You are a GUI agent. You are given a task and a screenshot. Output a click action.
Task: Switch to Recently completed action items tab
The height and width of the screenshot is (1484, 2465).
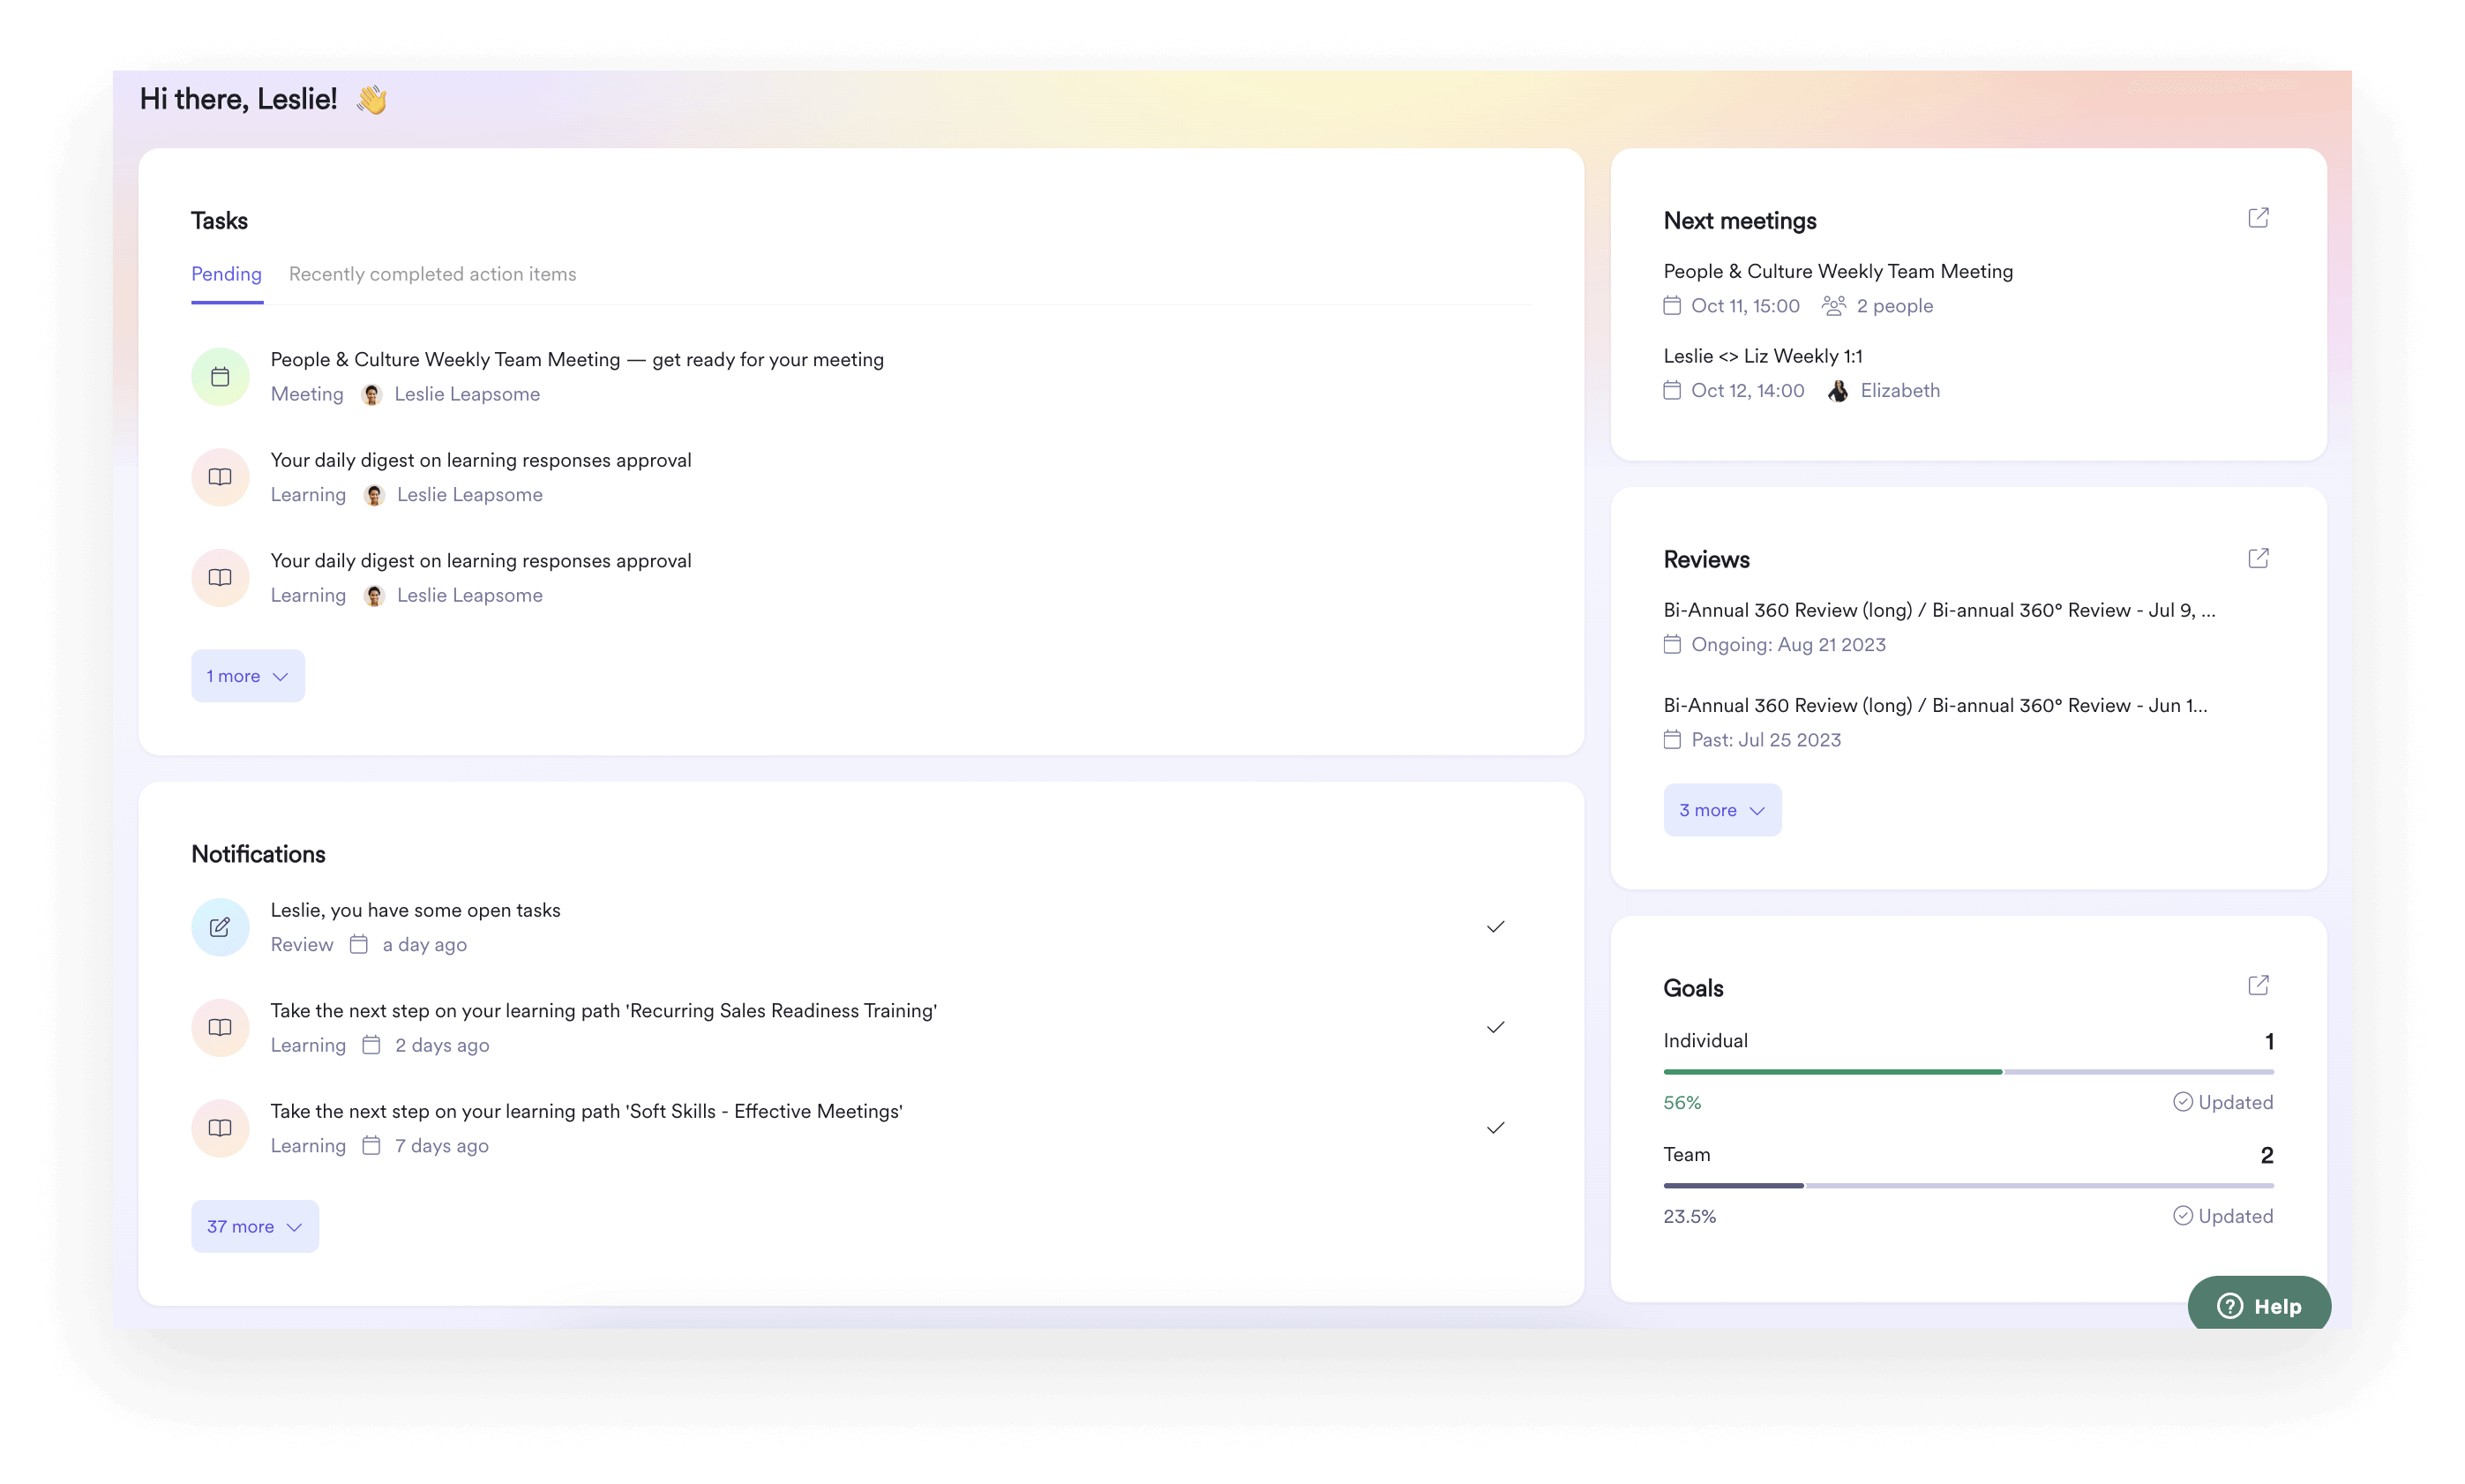(432, 274)
